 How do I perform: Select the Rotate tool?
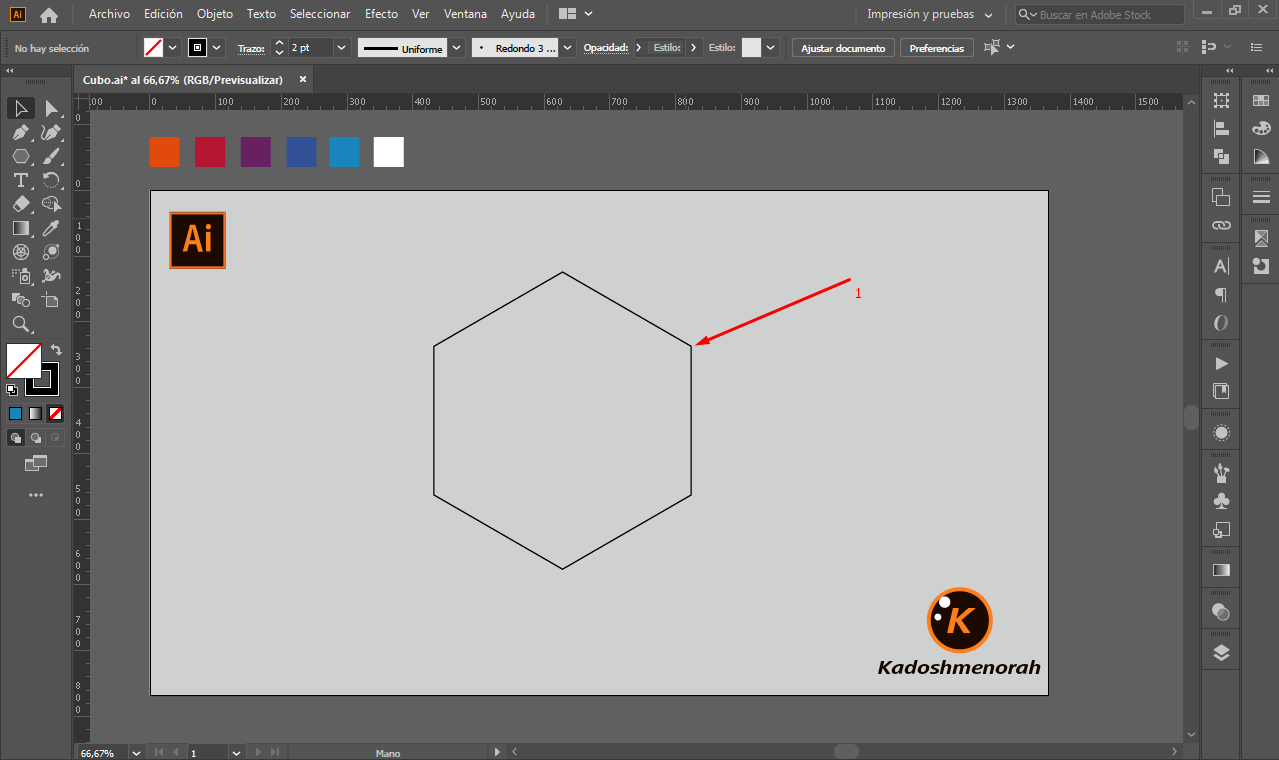pos(51,180)
